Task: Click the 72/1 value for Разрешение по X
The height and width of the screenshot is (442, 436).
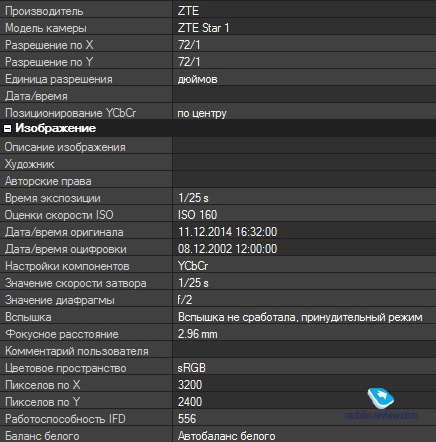Action: click(189, 45)
